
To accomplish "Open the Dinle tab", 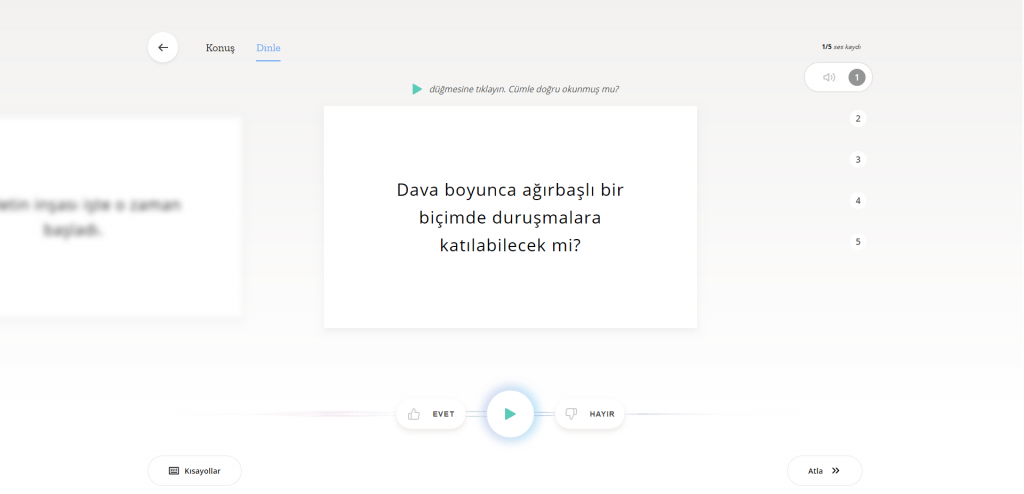I will click(268, 48).
